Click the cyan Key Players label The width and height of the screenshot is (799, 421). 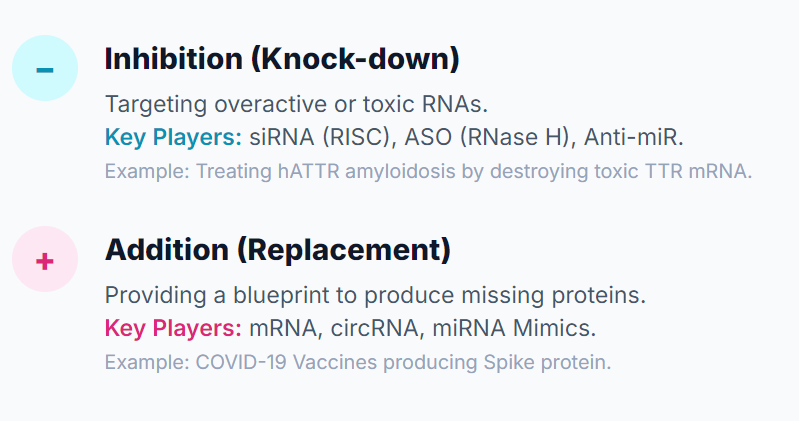173,137
